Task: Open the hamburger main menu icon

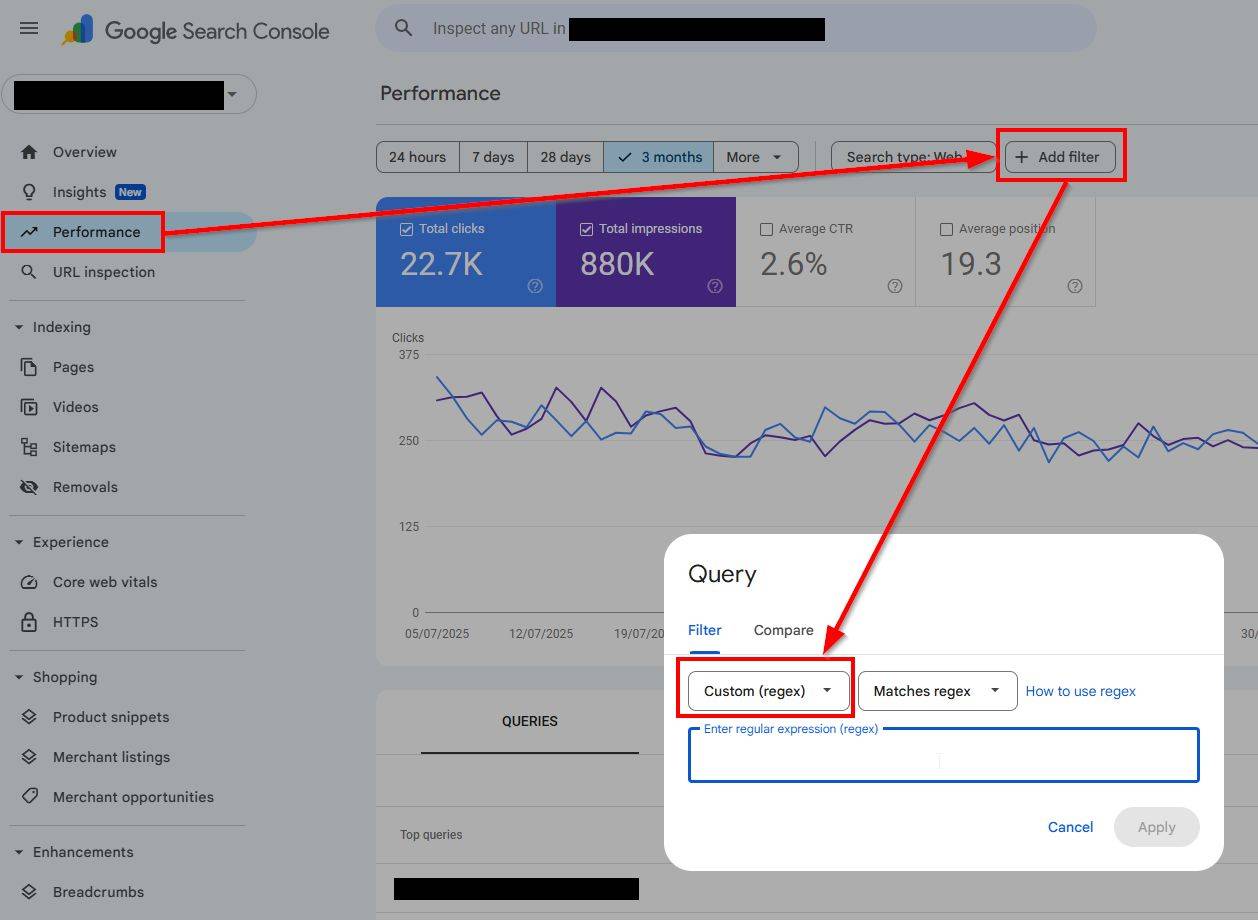Action: coord(29,29)
